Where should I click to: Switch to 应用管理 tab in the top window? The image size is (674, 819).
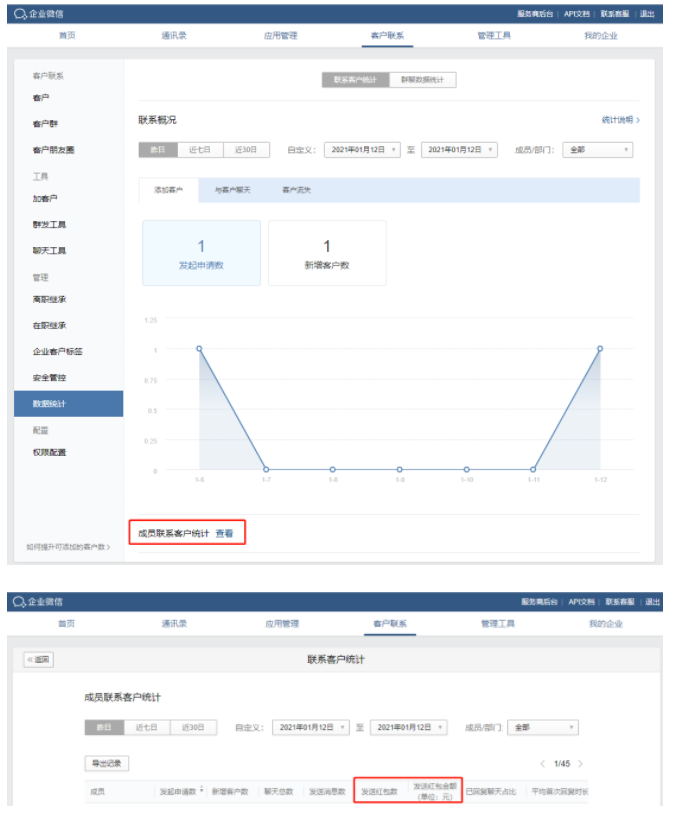[x=281, y=36]
